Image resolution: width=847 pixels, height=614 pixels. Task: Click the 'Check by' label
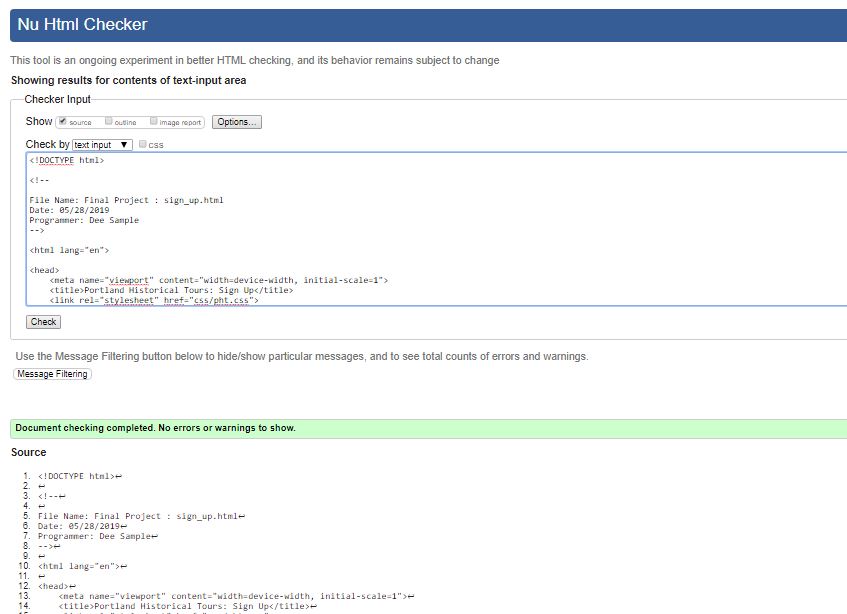tap(48, 145)
